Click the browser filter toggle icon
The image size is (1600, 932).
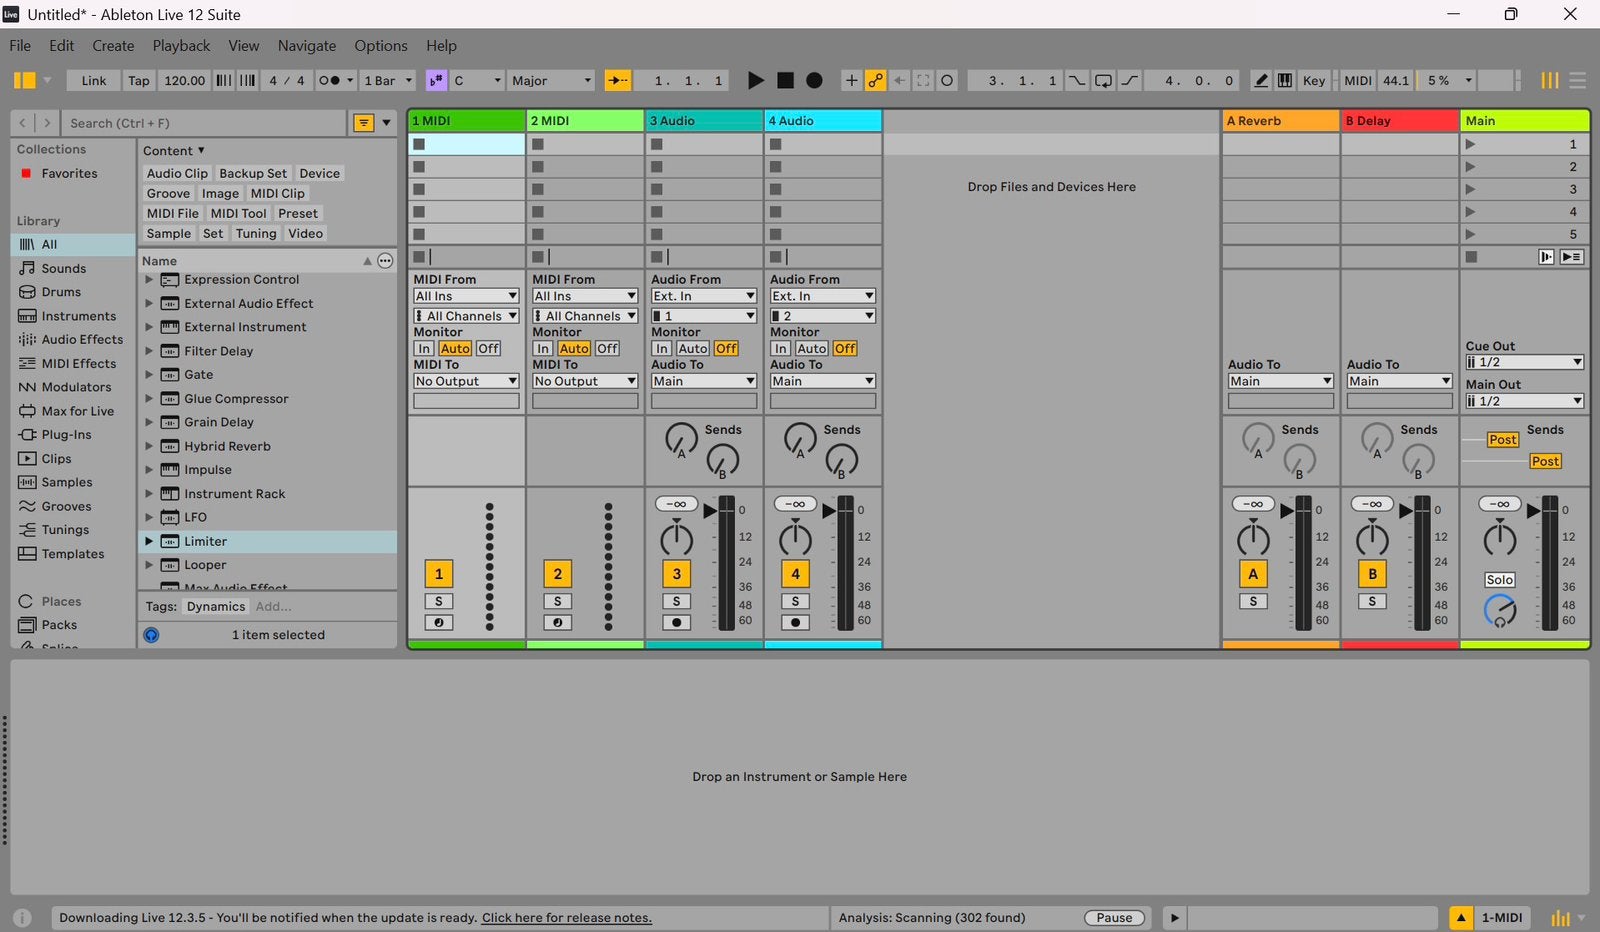point(364,122)
